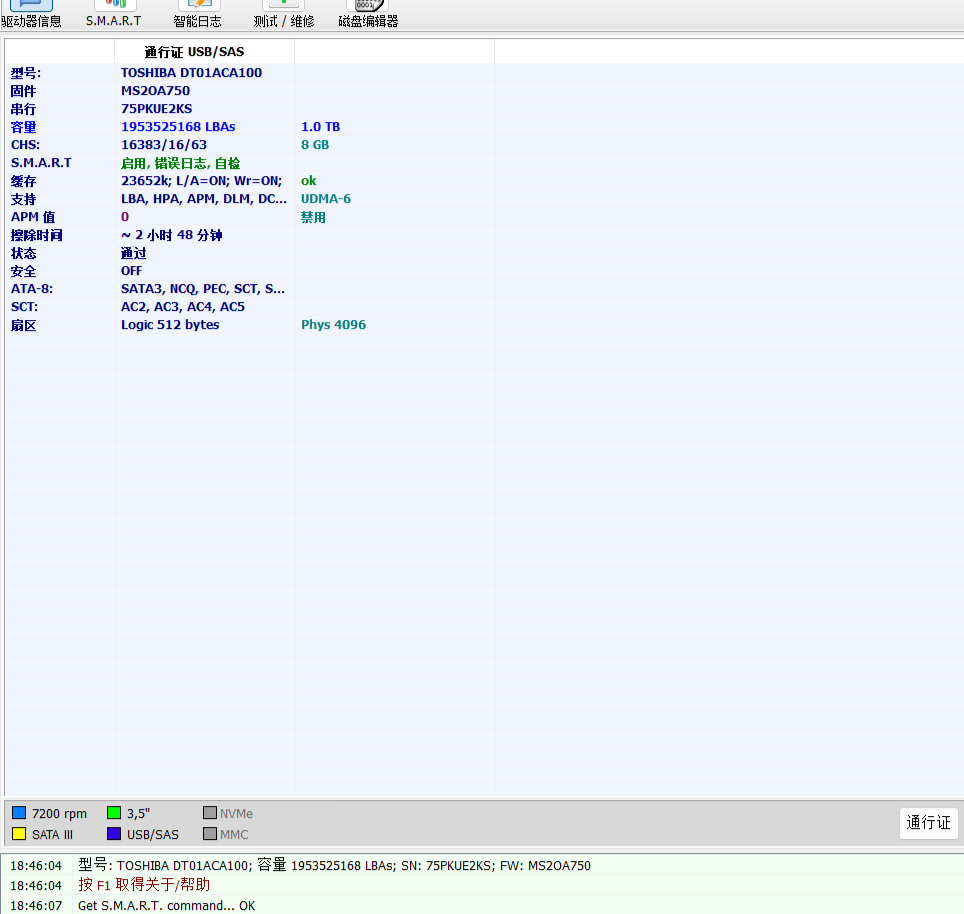Click the 型号: row label

coord(26,73)
